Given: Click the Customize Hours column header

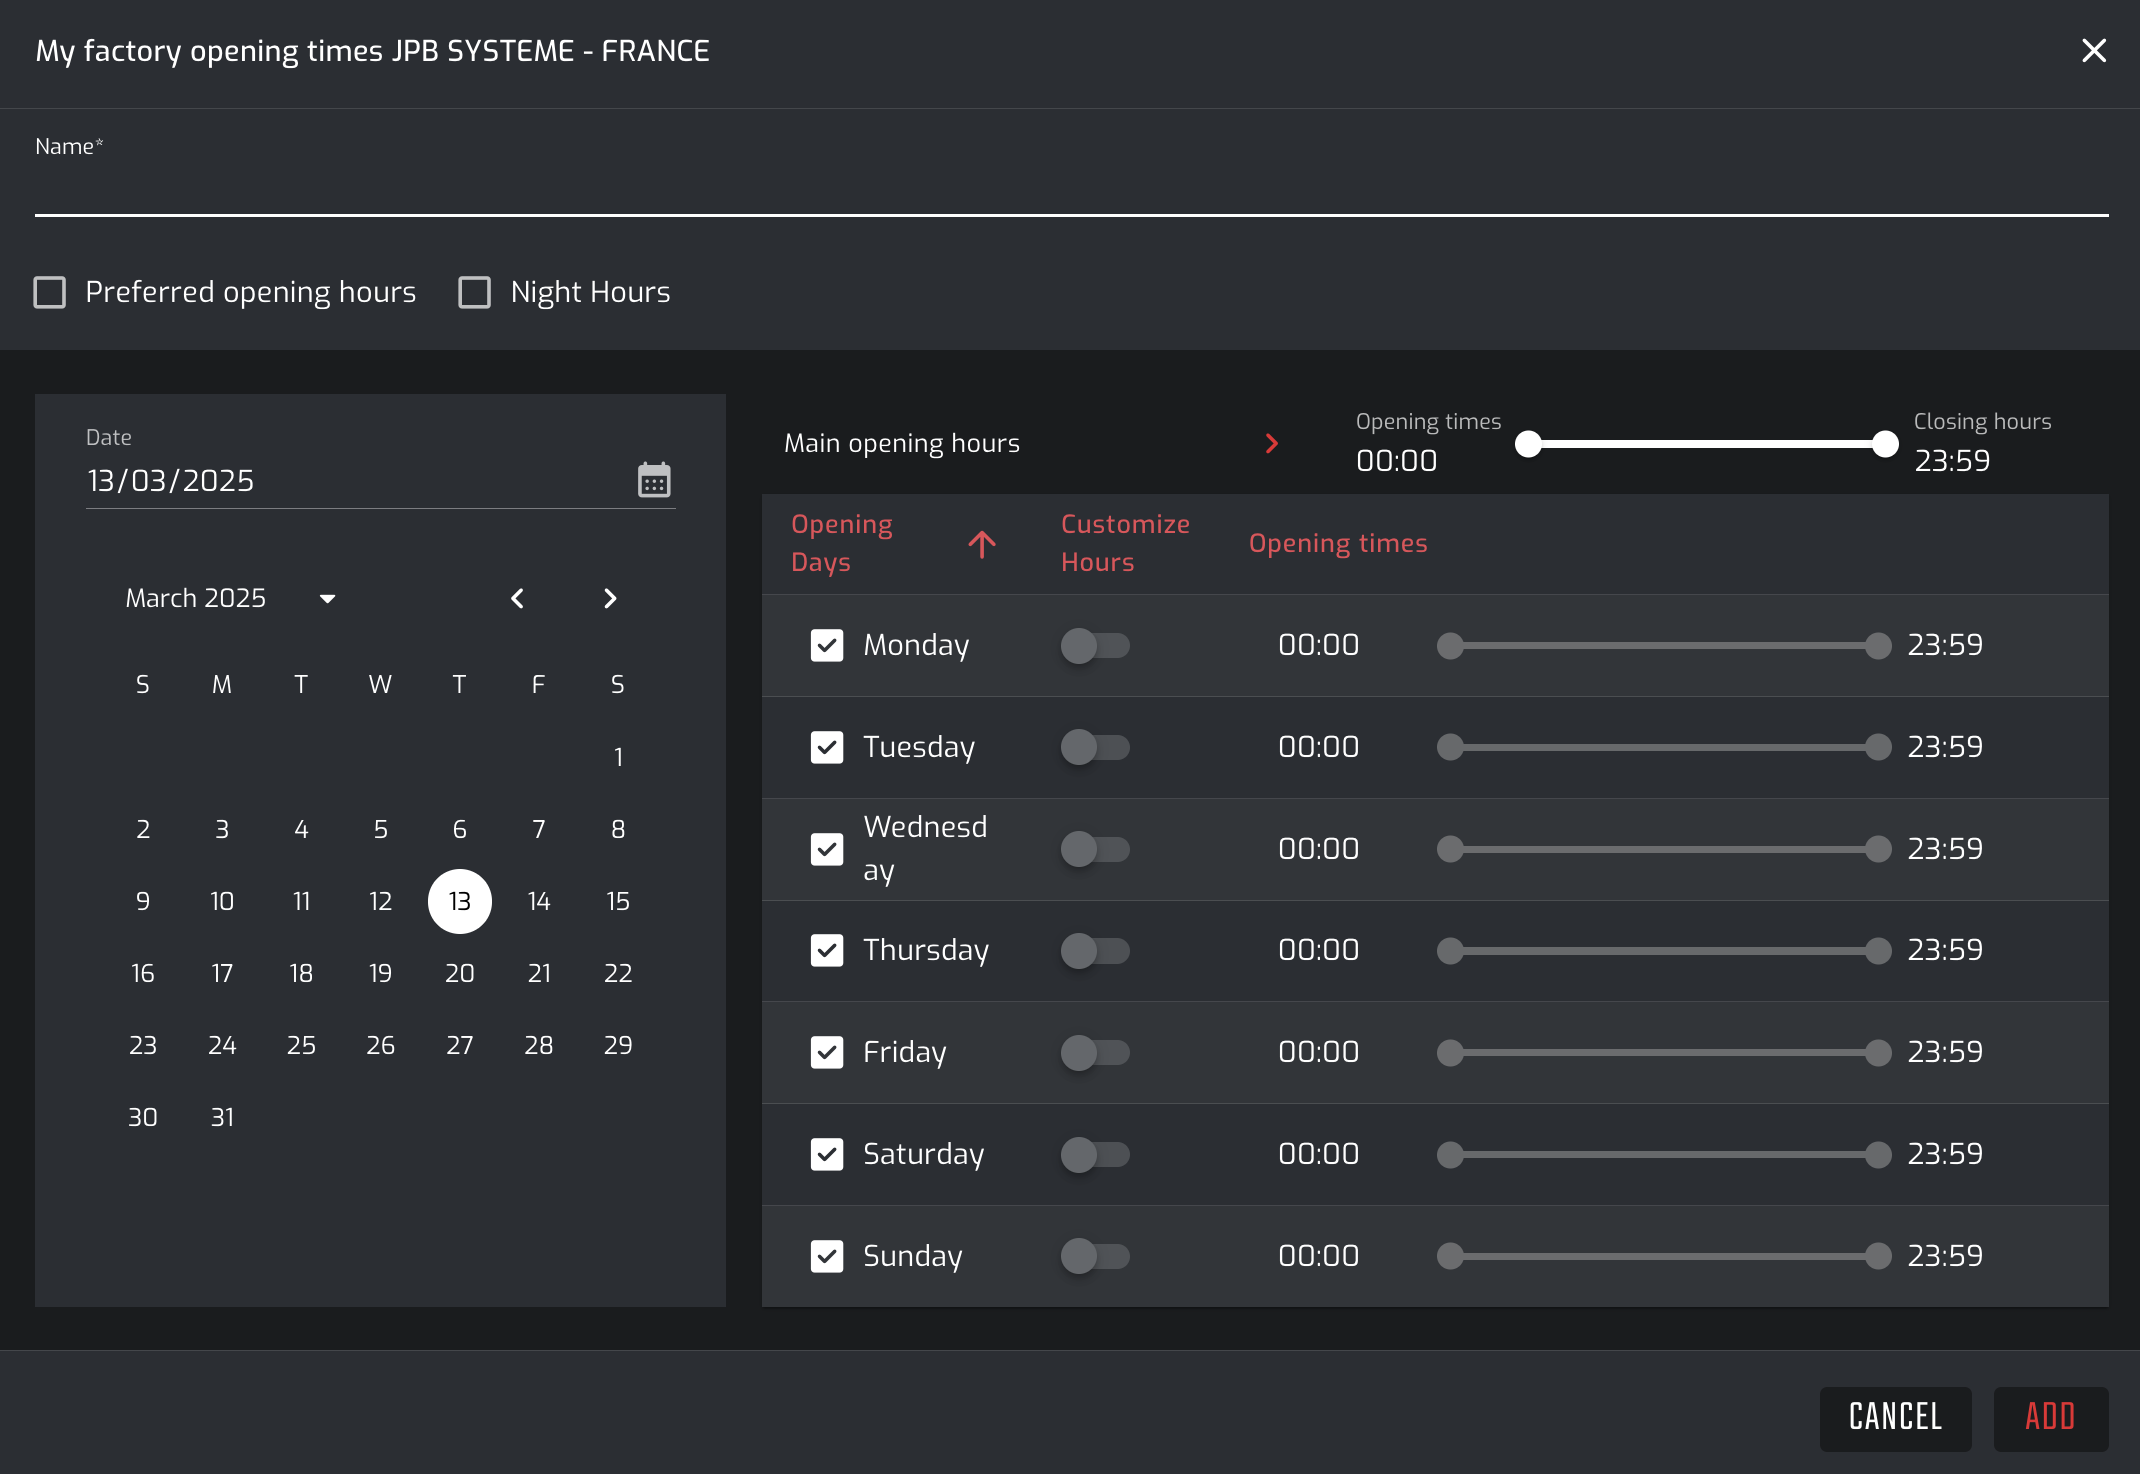Looking at the screenshot, I should tap(1124, 543).
